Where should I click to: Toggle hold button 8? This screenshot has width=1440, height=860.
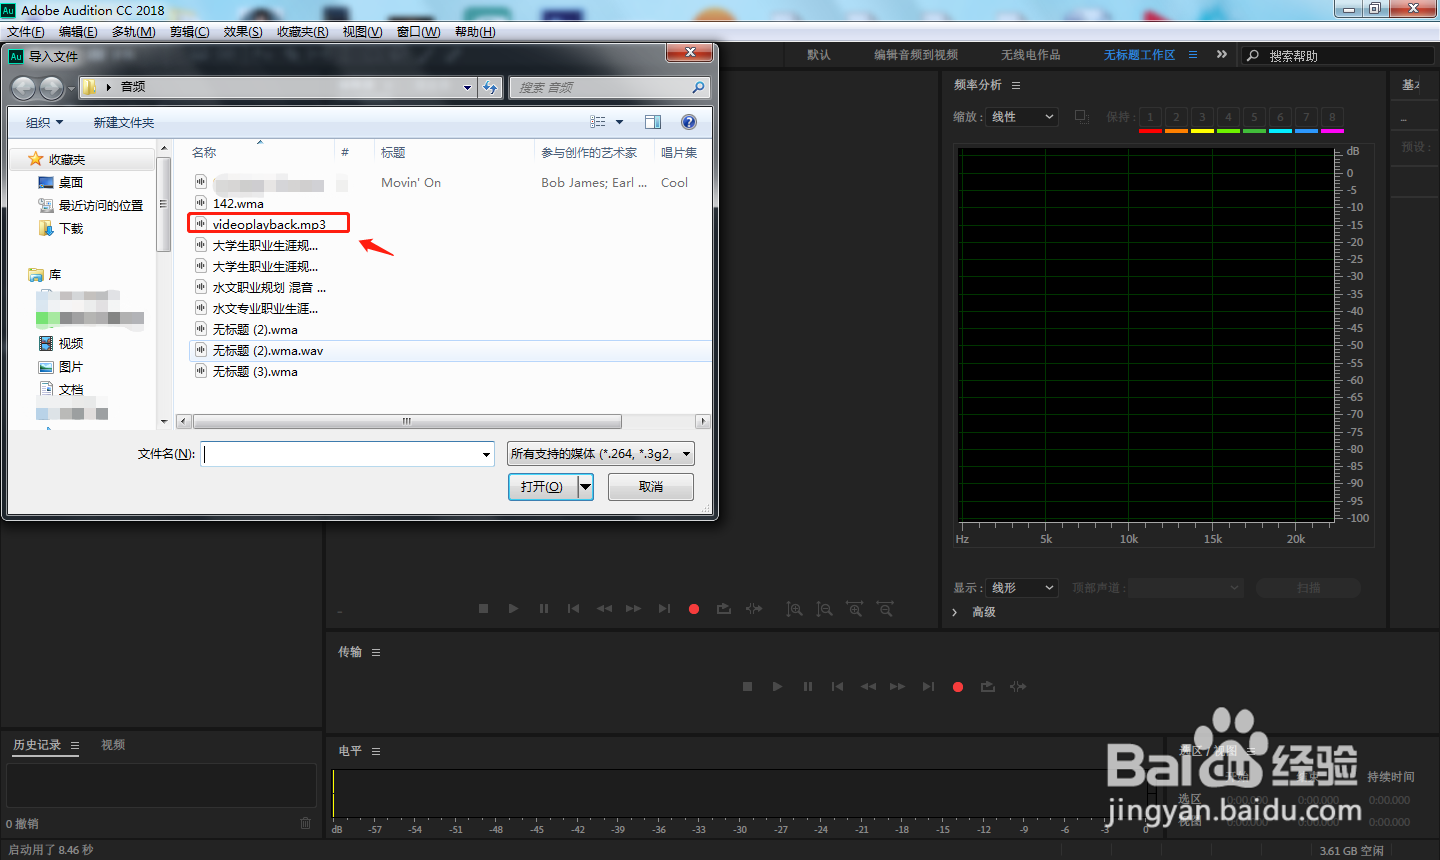pos(1332,117)
